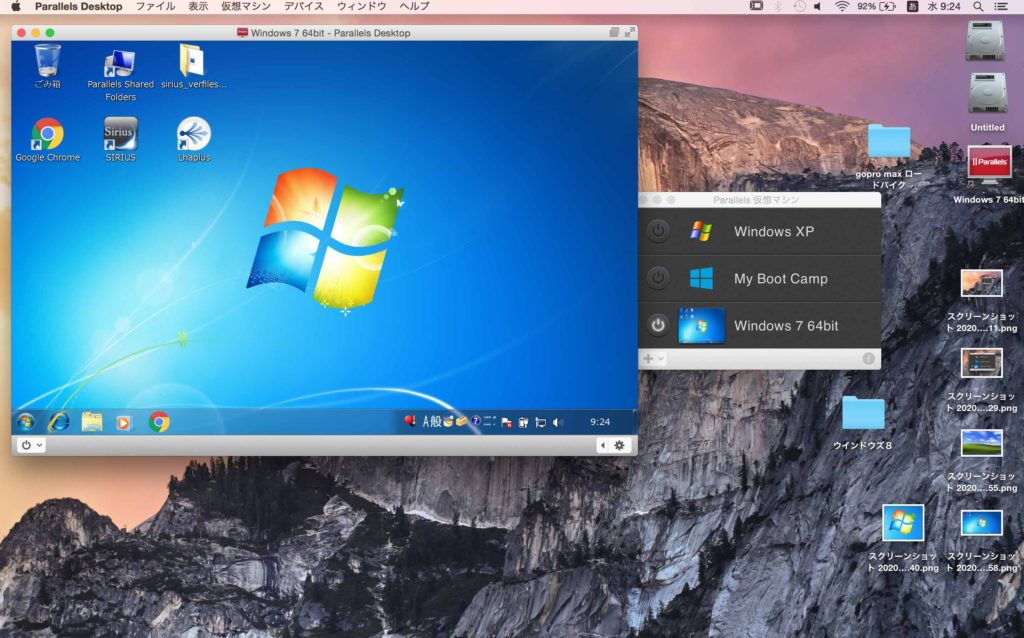
Task: Expand the status bar arrow beside gear
Action: click(603, 445)
